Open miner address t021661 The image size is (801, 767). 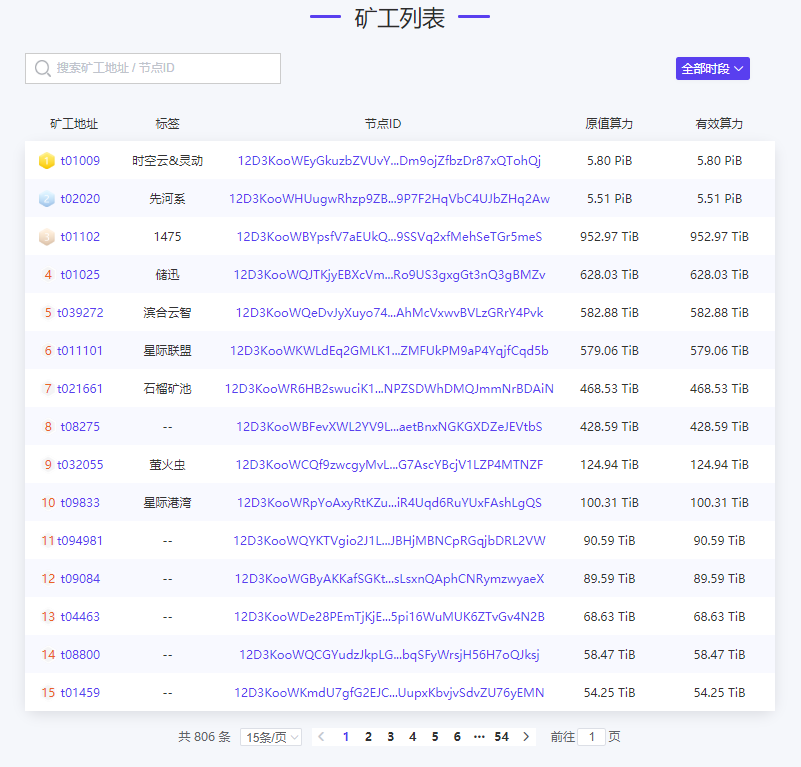pos(80,388)
